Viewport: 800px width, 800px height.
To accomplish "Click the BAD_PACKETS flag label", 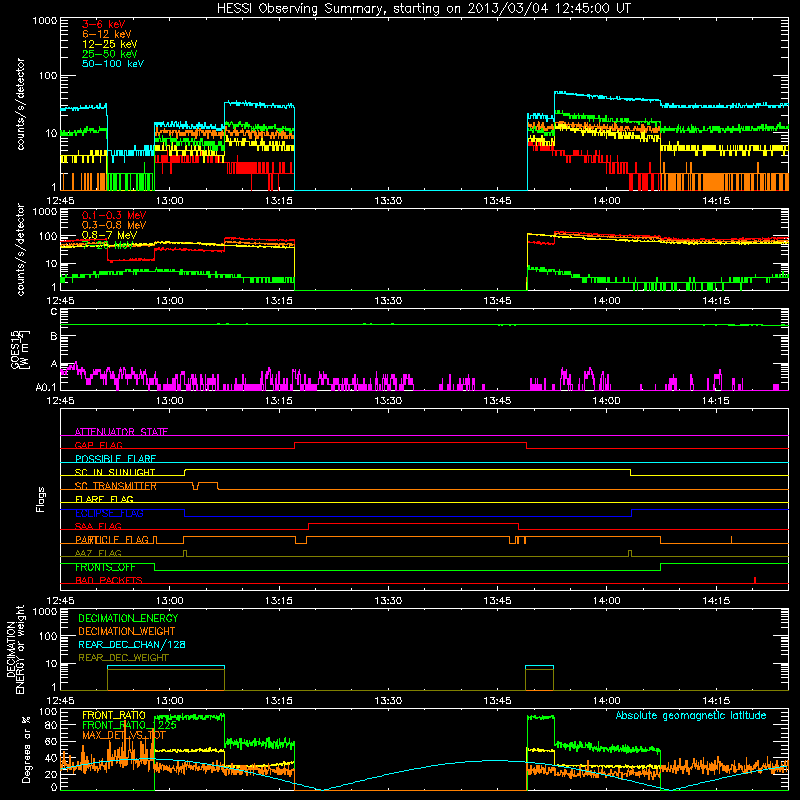I will 109,580.
